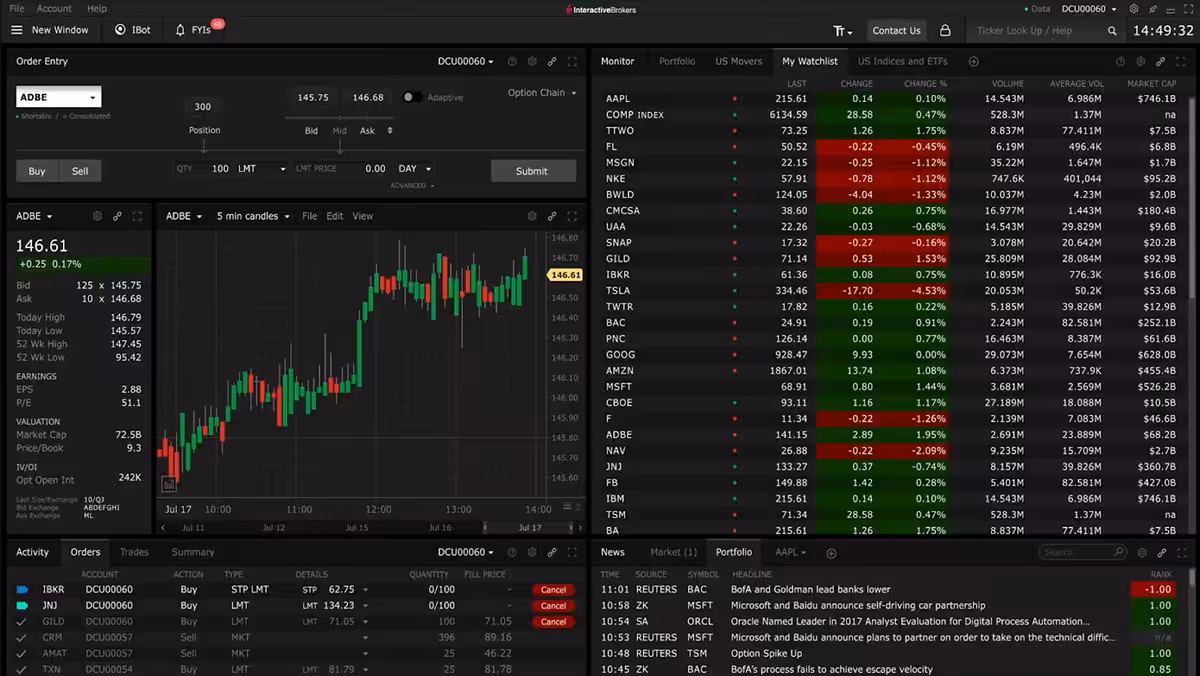Set limit price to Bid
This screenshot has height=676, width=1200.
click(311, 131)
